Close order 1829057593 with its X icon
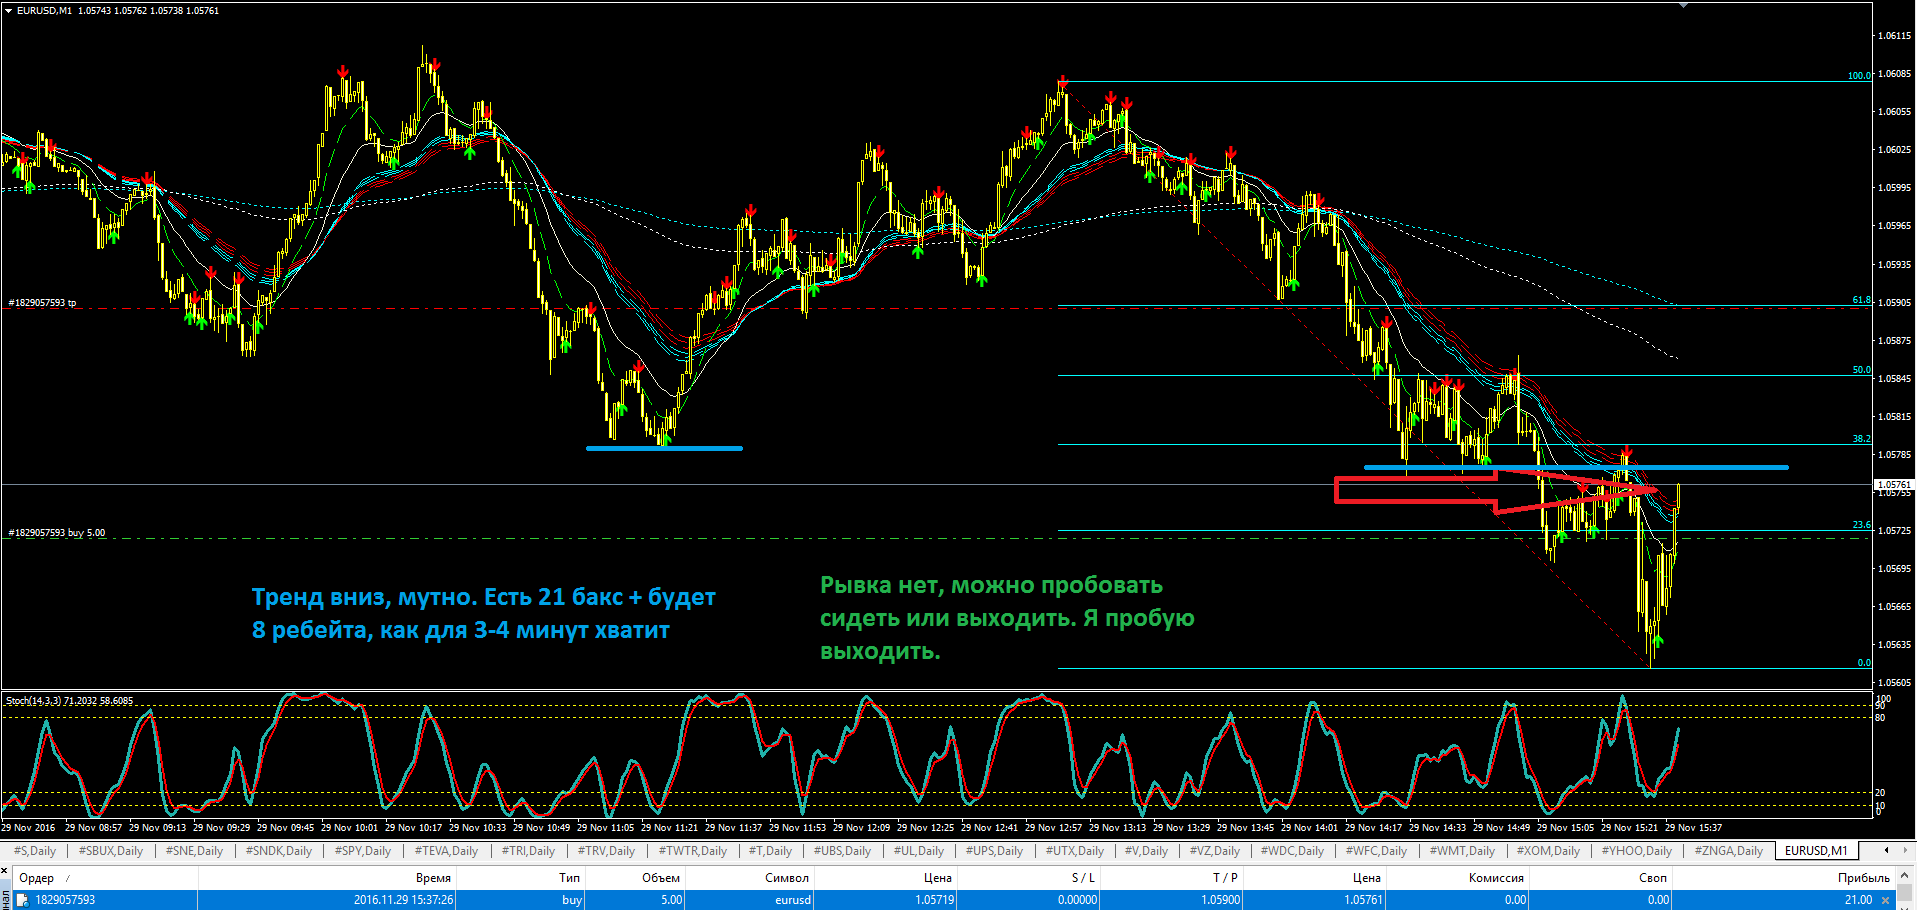The height and width of the screenshot is (910, 1917). [1886, 900]
